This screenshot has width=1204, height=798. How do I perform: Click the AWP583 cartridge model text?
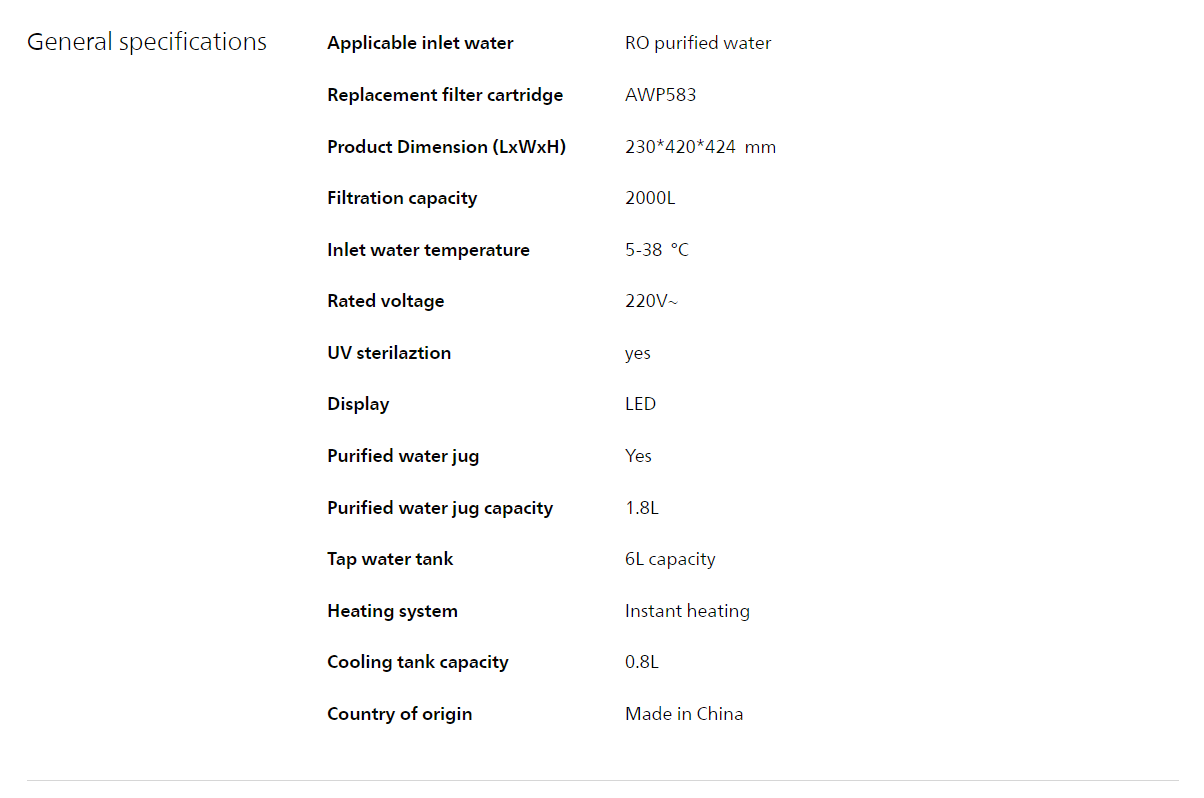661,95
